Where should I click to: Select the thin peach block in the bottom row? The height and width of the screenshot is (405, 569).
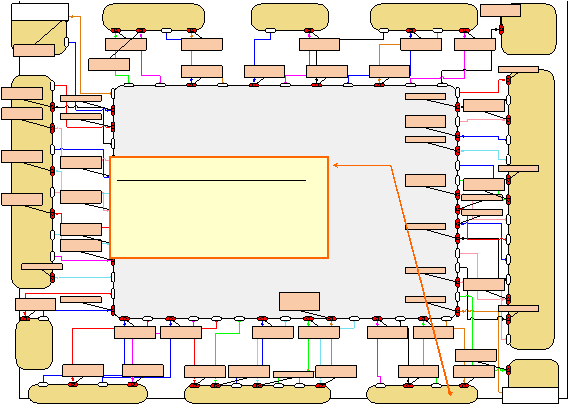click(293, 374)
